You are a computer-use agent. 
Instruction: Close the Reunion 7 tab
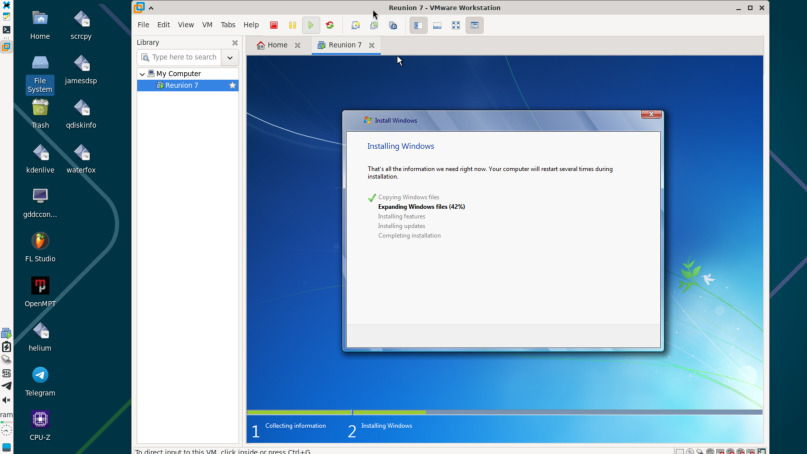point(372,45)
